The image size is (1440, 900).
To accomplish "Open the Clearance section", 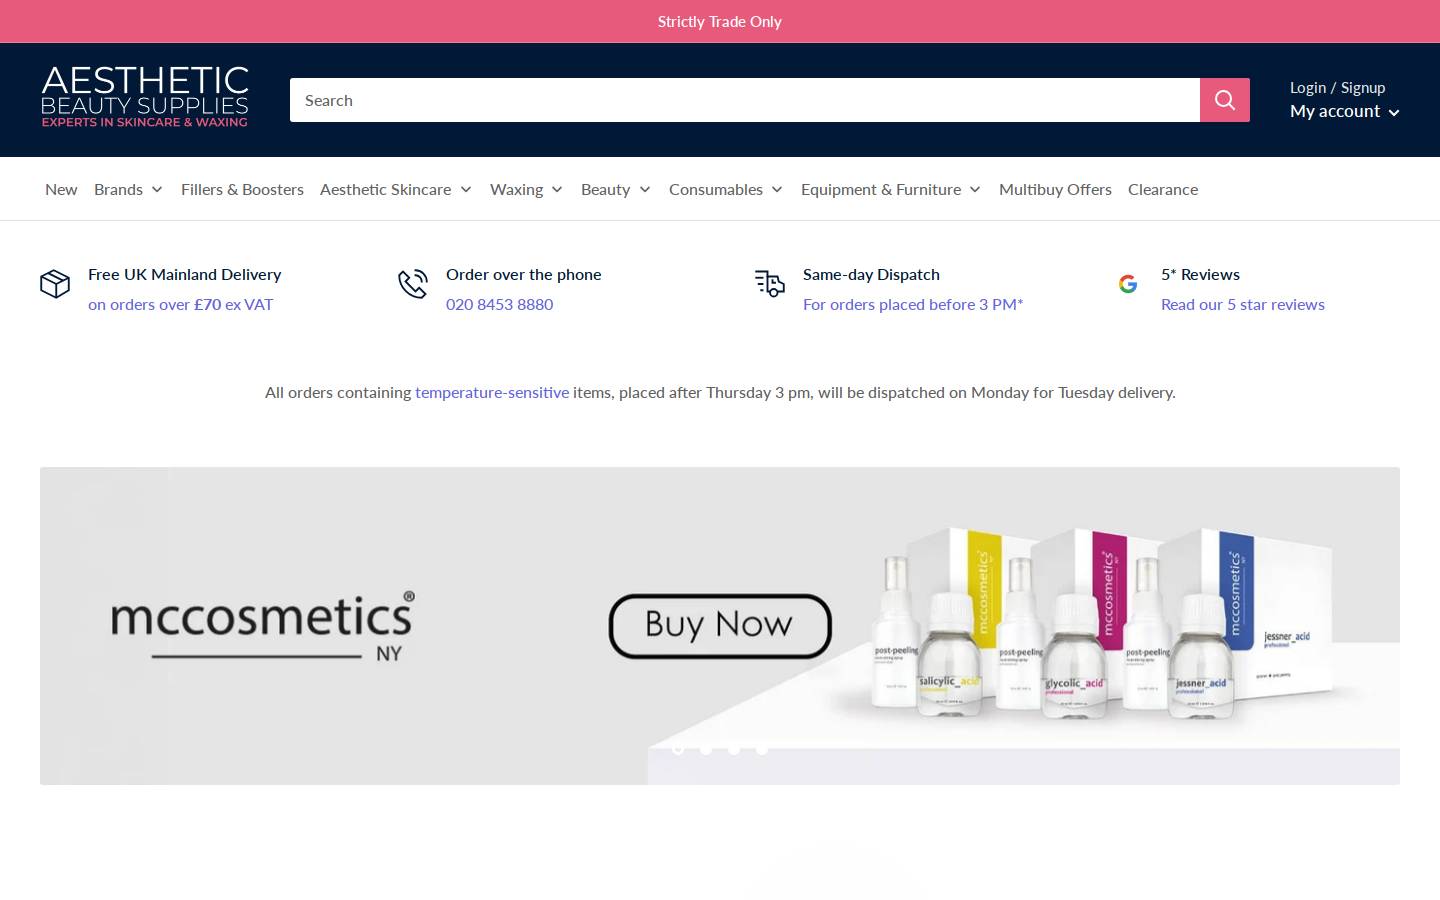I will [1163, 189].
